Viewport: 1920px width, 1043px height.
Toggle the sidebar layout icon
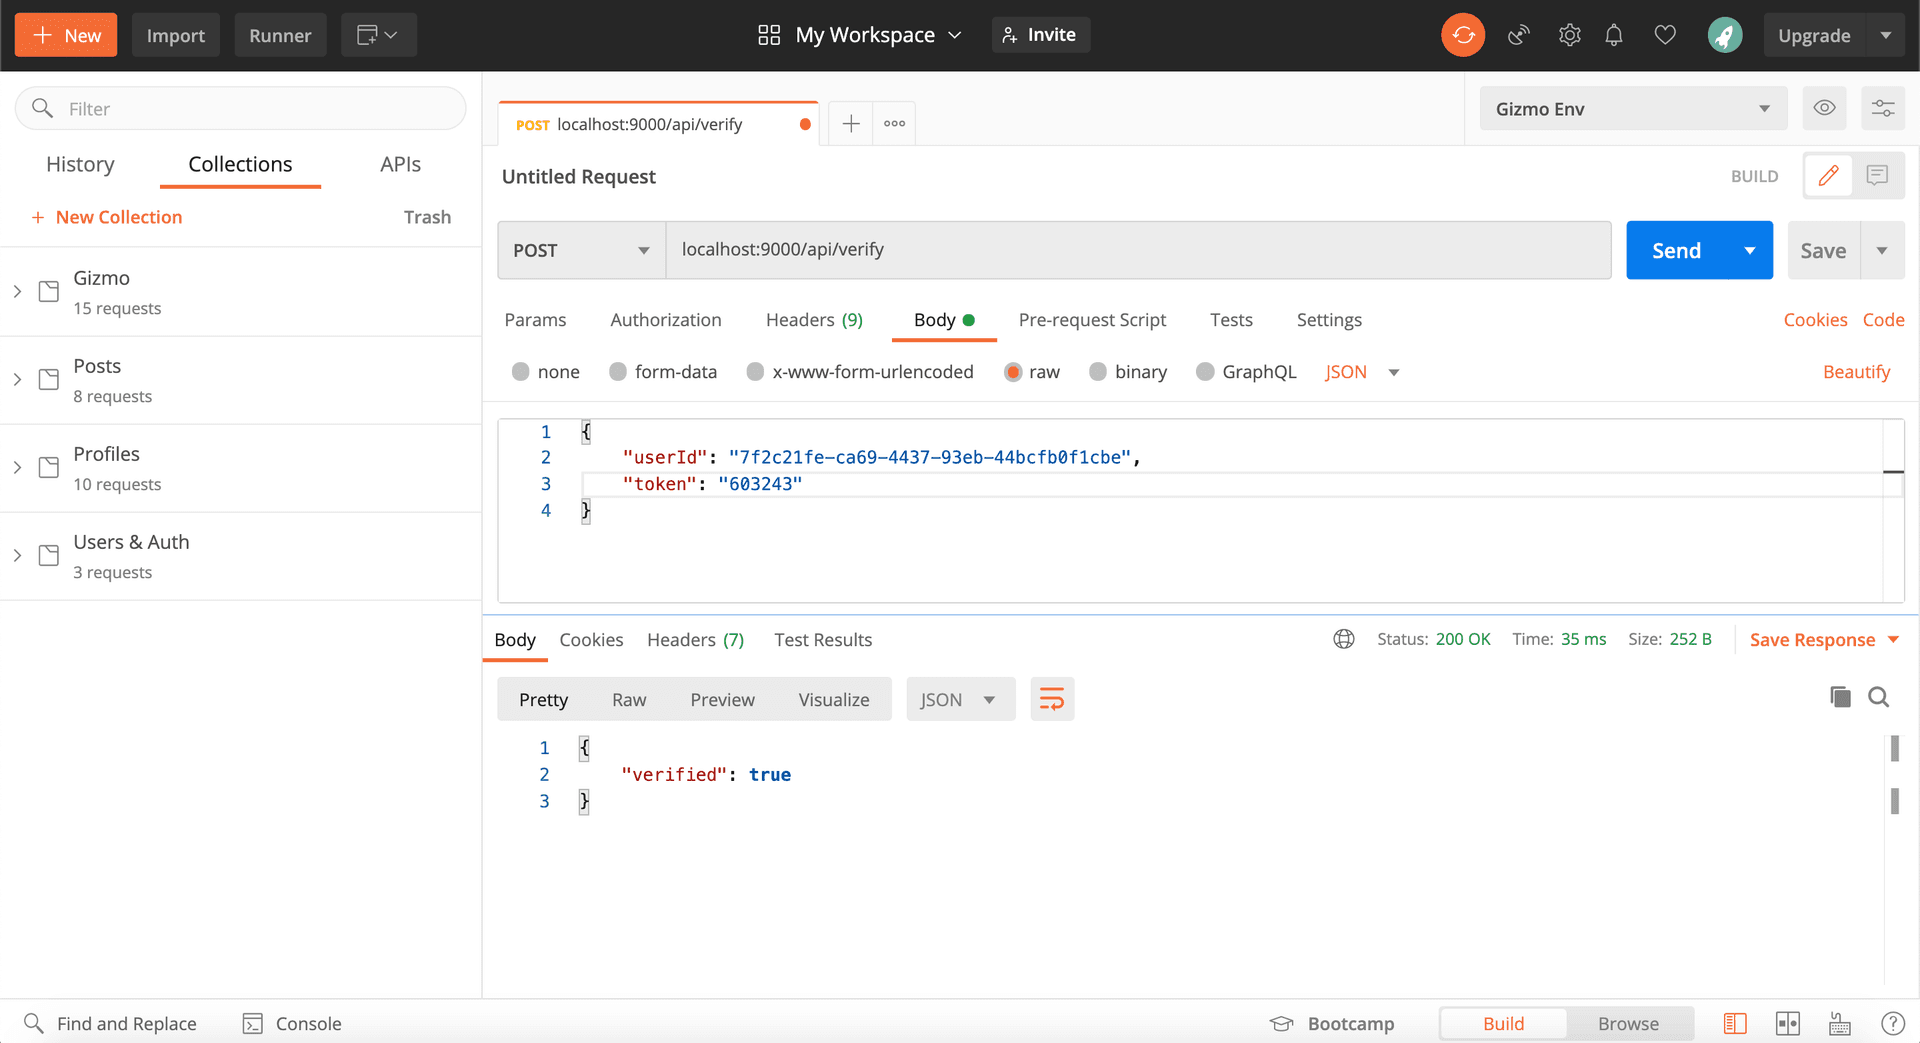(x=1735, y=1023)
